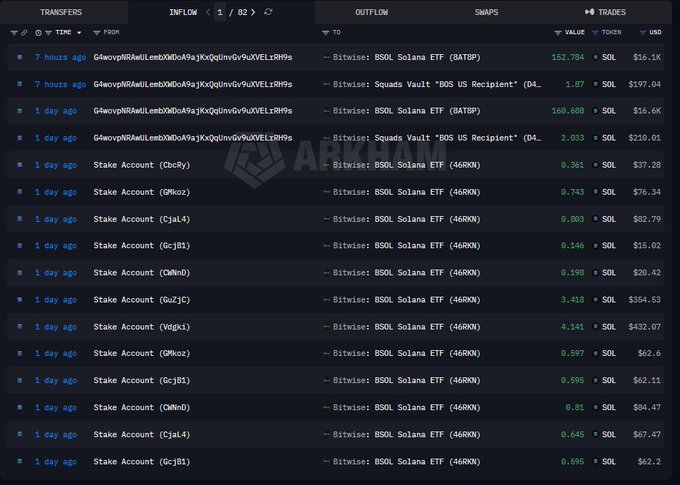
Task: Refresh the inflow transfers list
Action: tap(268, 12)
